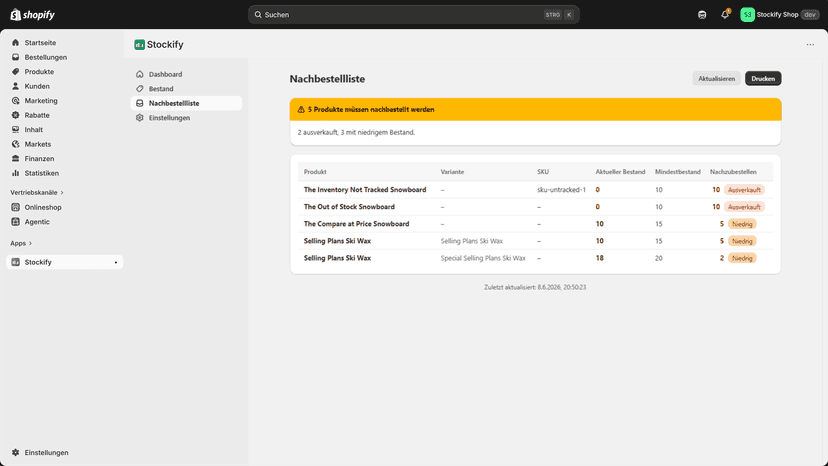Screen dimensions: 828x466
Task: Open the Agentic channel icon
Action: click(15, 222)
